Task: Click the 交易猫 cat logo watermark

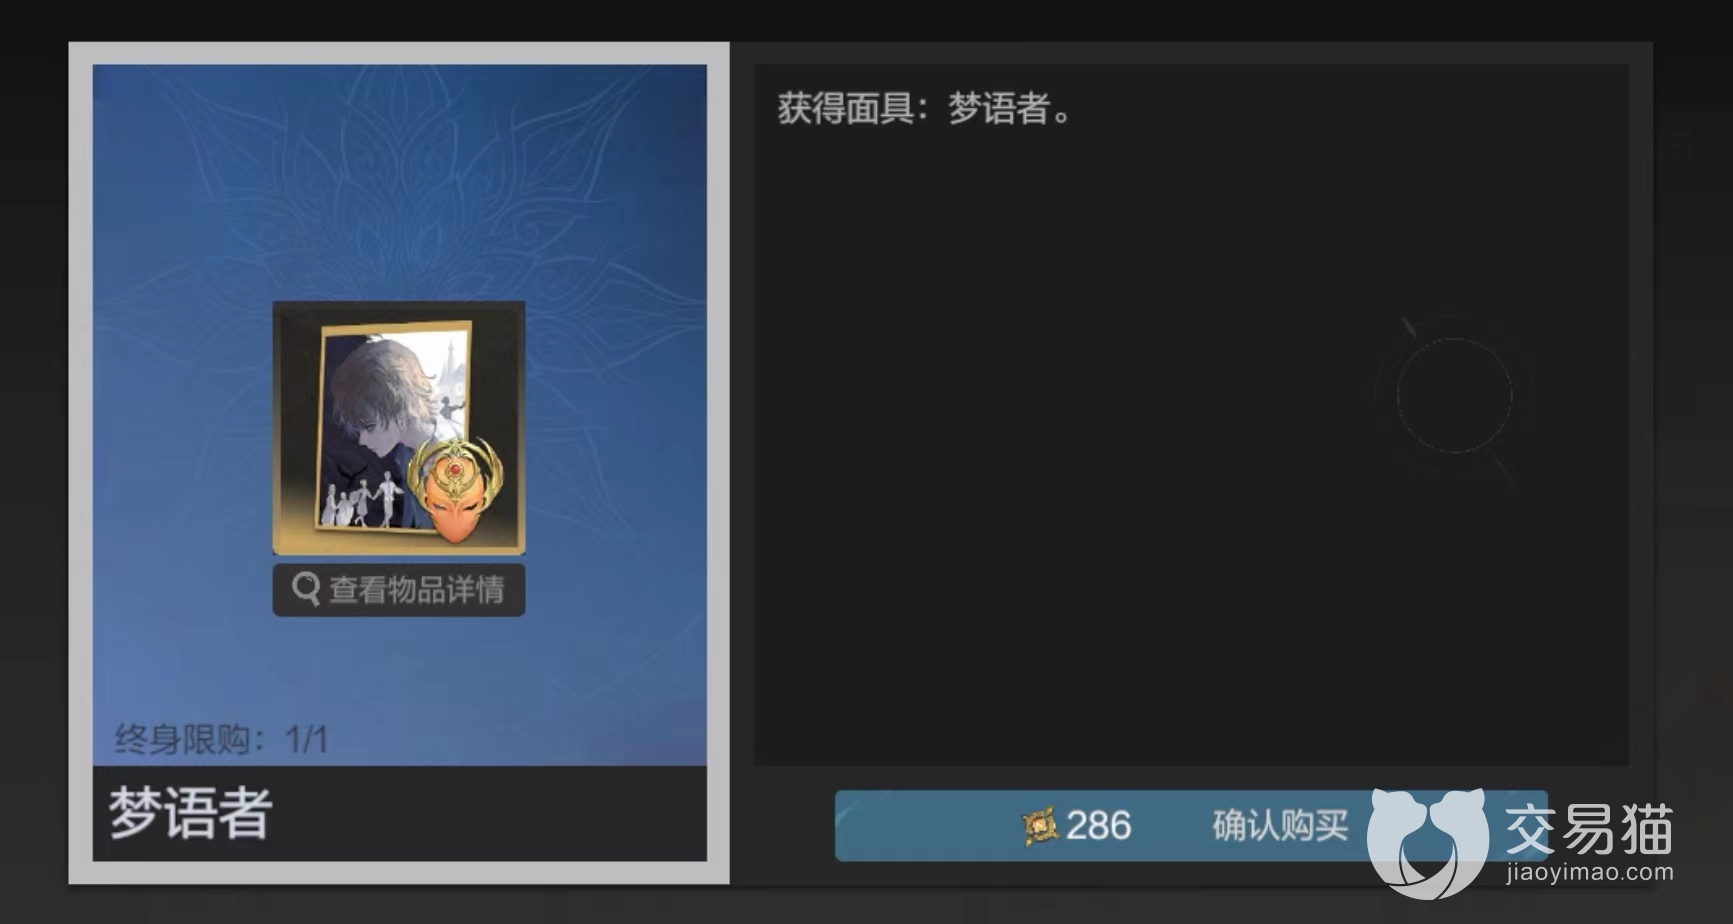Action: (1427, 842)
